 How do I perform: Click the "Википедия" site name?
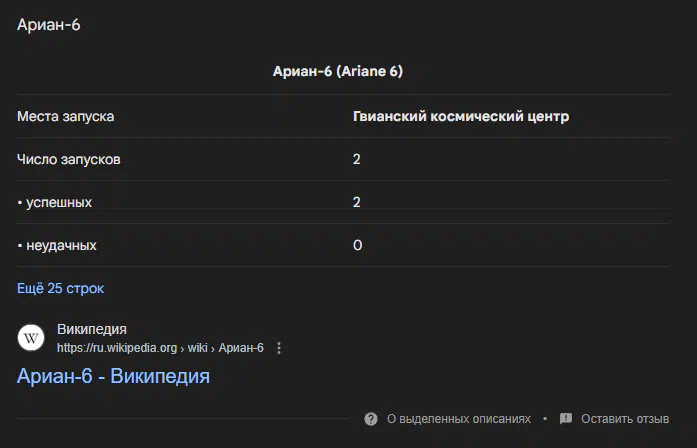click(92, 329)
